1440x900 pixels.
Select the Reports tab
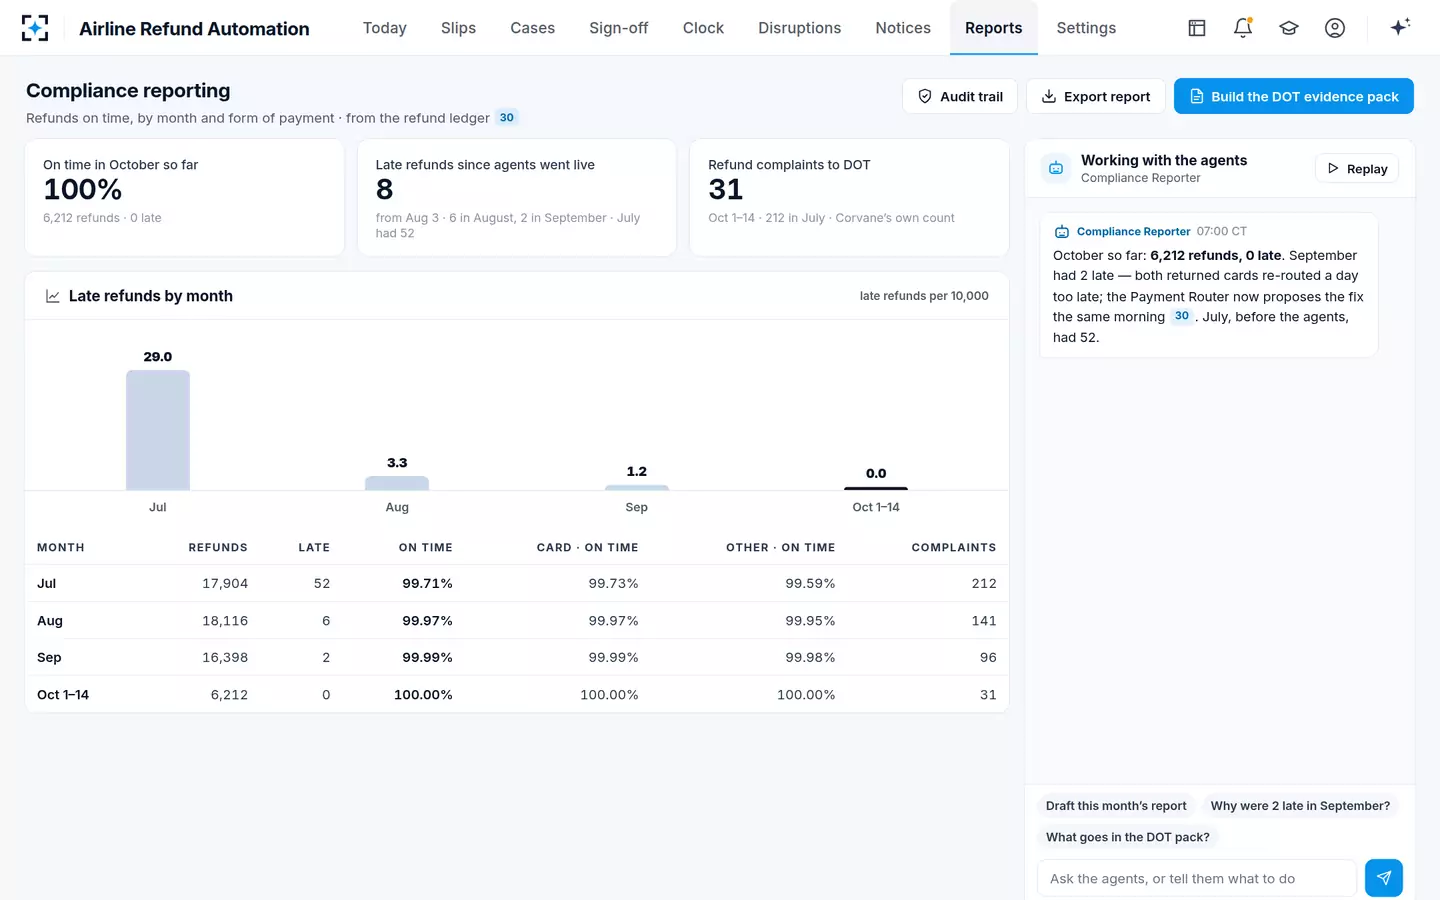pyautogui.click(x=994, y=28)
